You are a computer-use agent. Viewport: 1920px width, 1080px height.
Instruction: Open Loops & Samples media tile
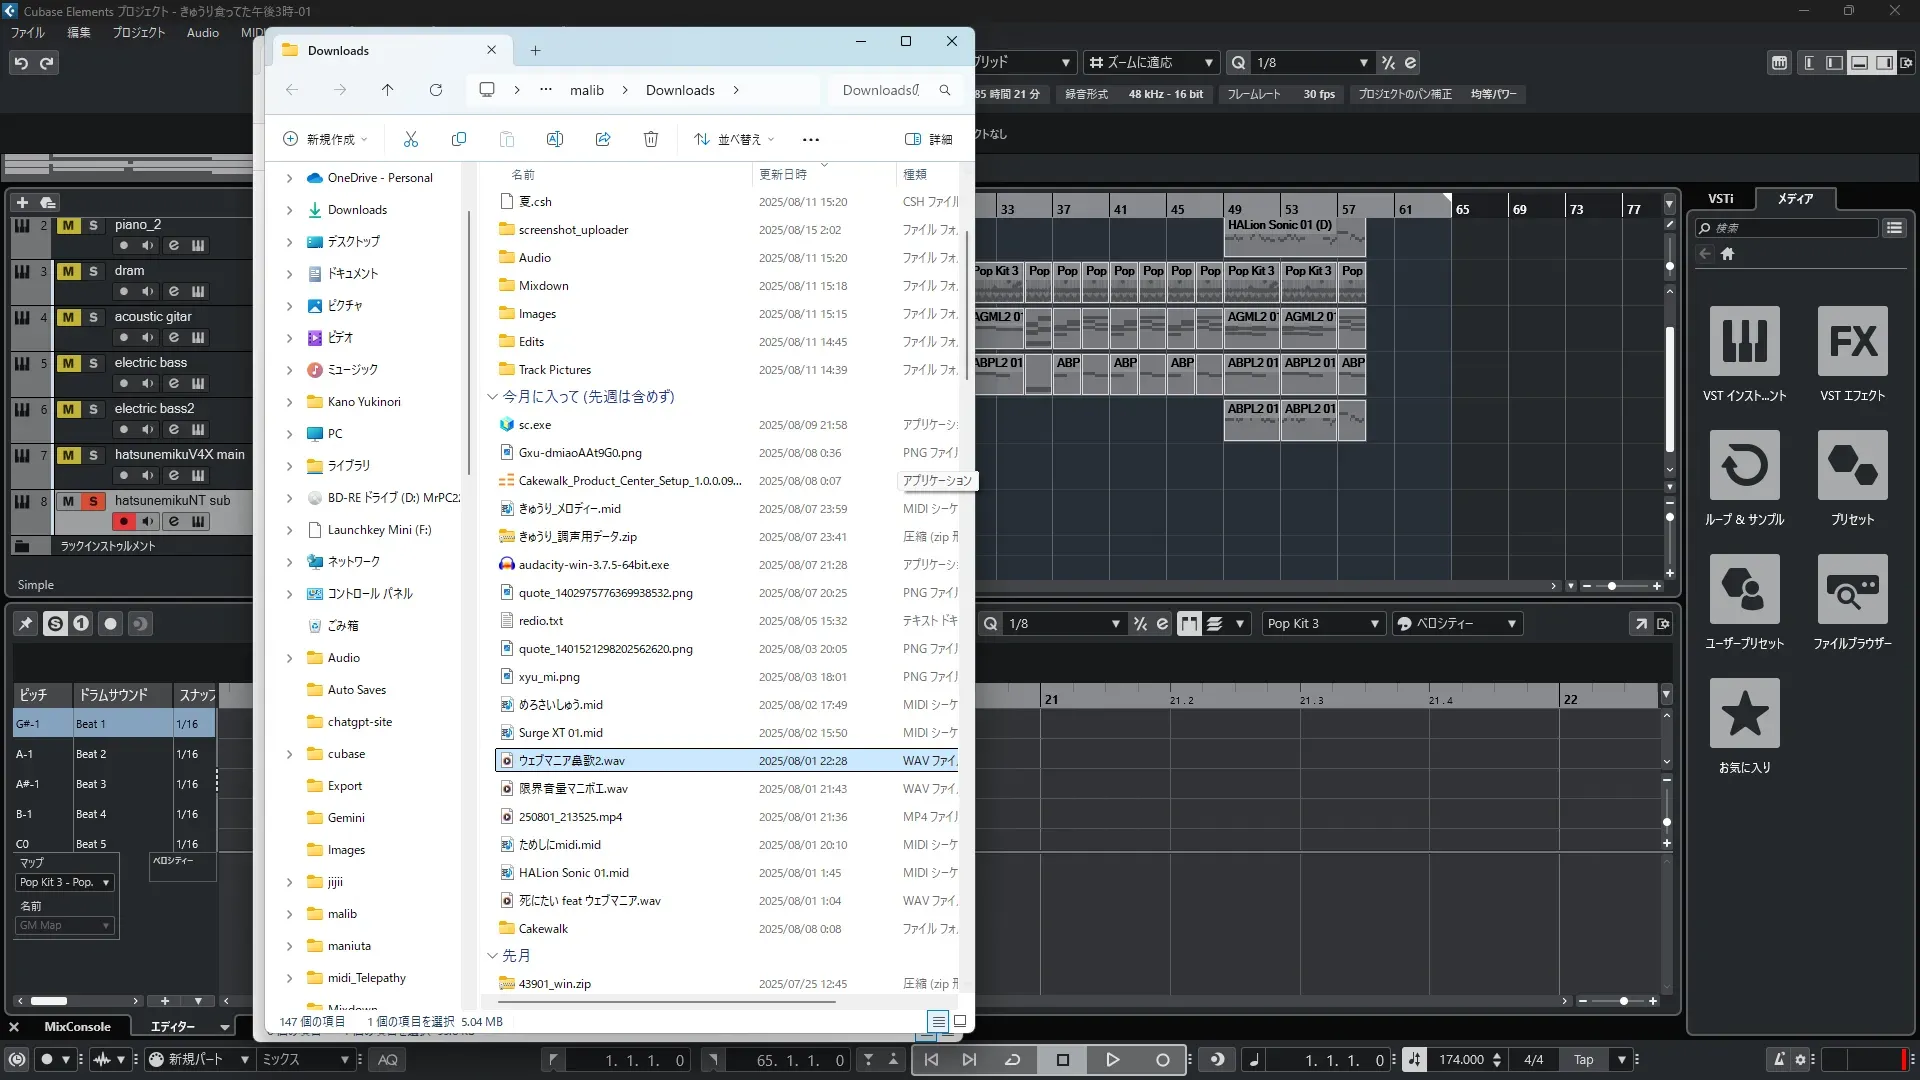1744,466
